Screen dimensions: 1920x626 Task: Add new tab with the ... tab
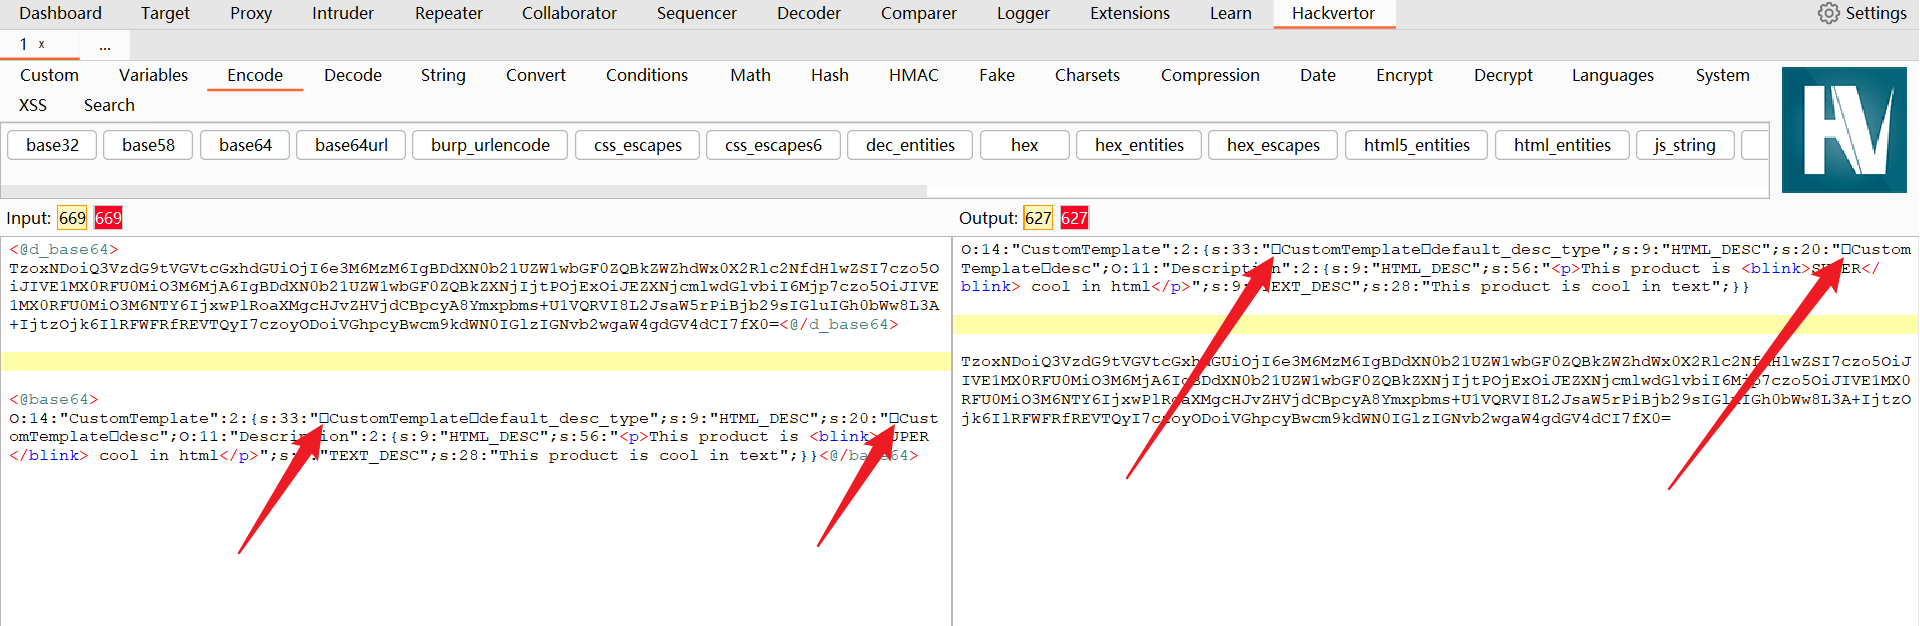(x=105, y=45)
